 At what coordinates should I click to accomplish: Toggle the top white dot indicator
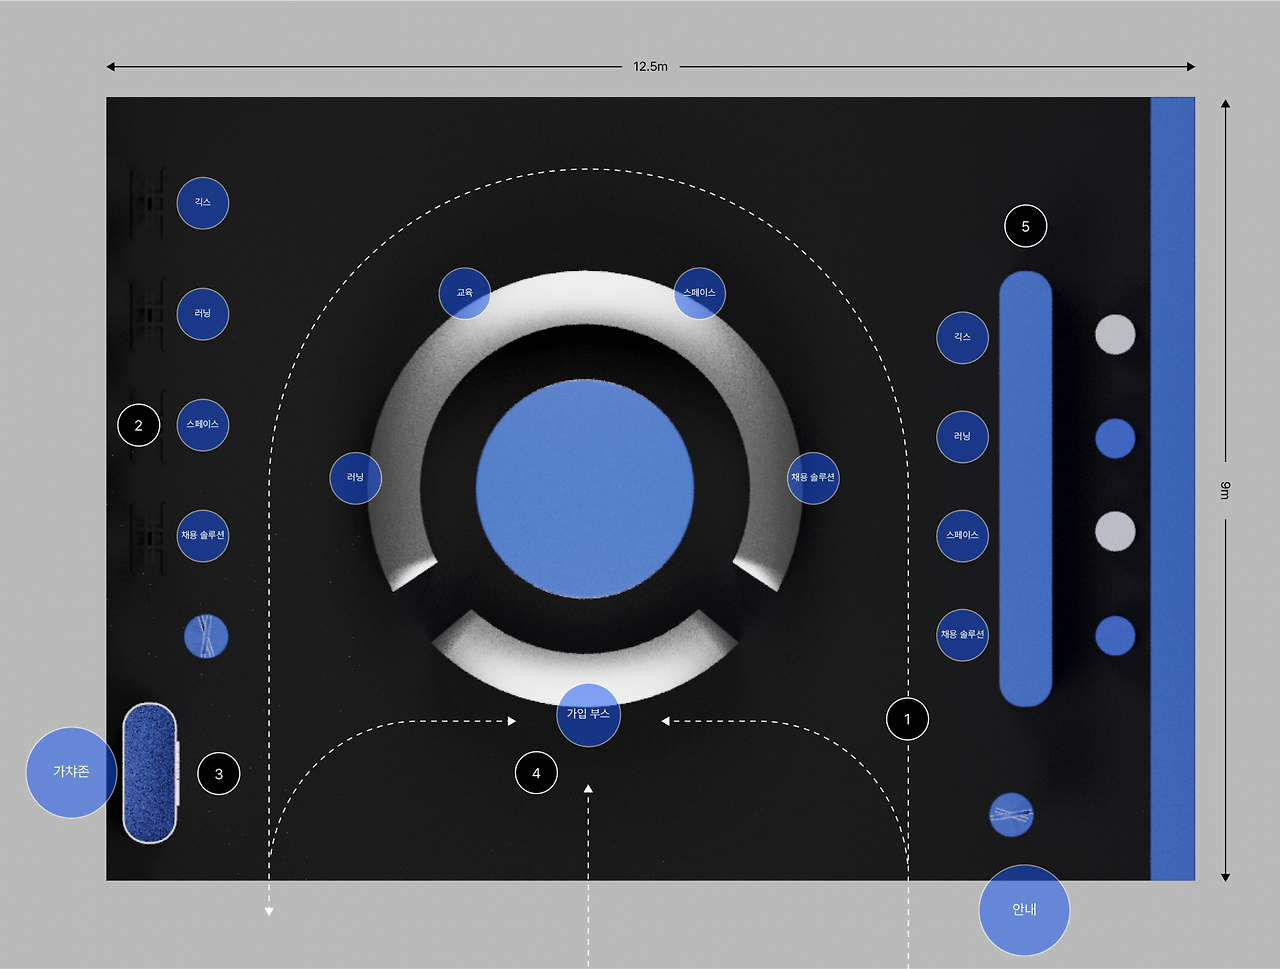[1113, 337]
